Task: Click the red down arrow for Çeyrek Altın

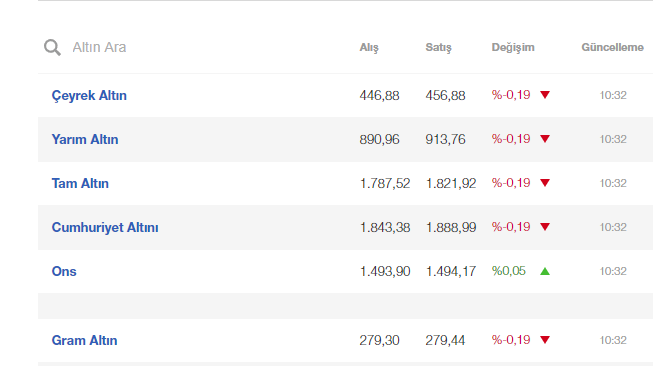Action: tap(545, 95)
